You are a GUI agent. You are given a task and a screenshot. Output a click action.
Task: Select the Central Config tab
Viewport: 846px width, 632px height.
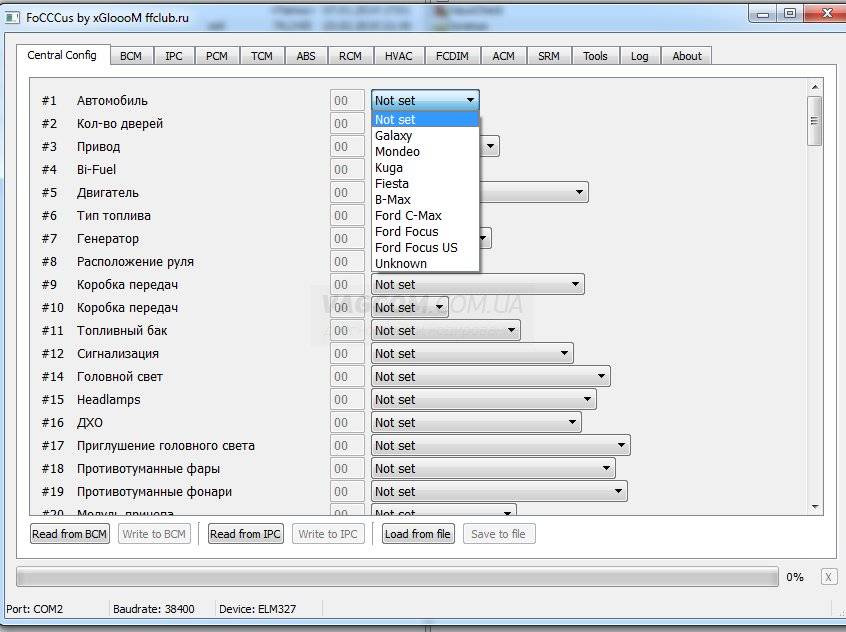pyautogui.click(x=62, y=55)
